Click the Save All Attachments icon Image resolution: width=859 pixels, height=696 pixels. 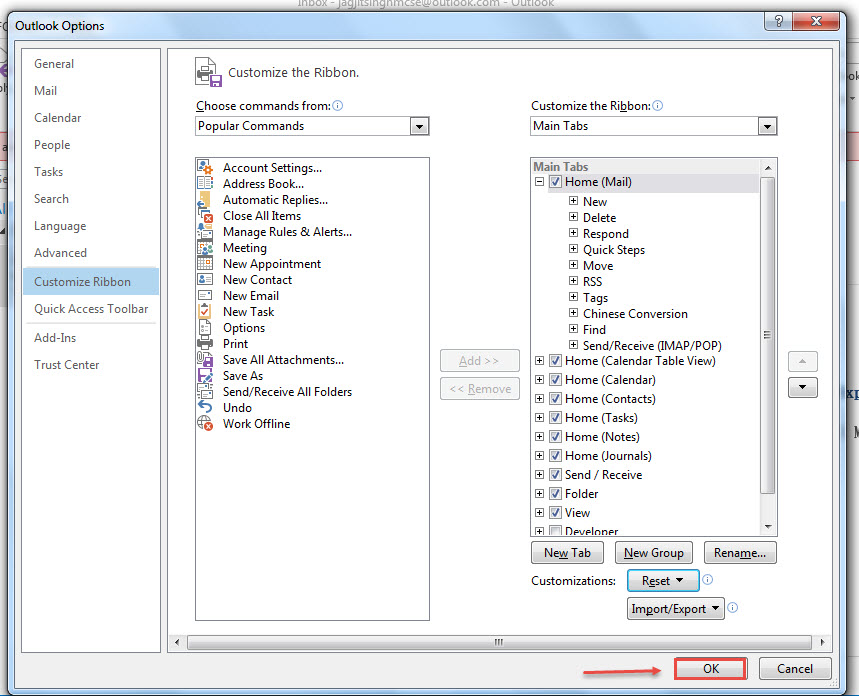point(205,360)
